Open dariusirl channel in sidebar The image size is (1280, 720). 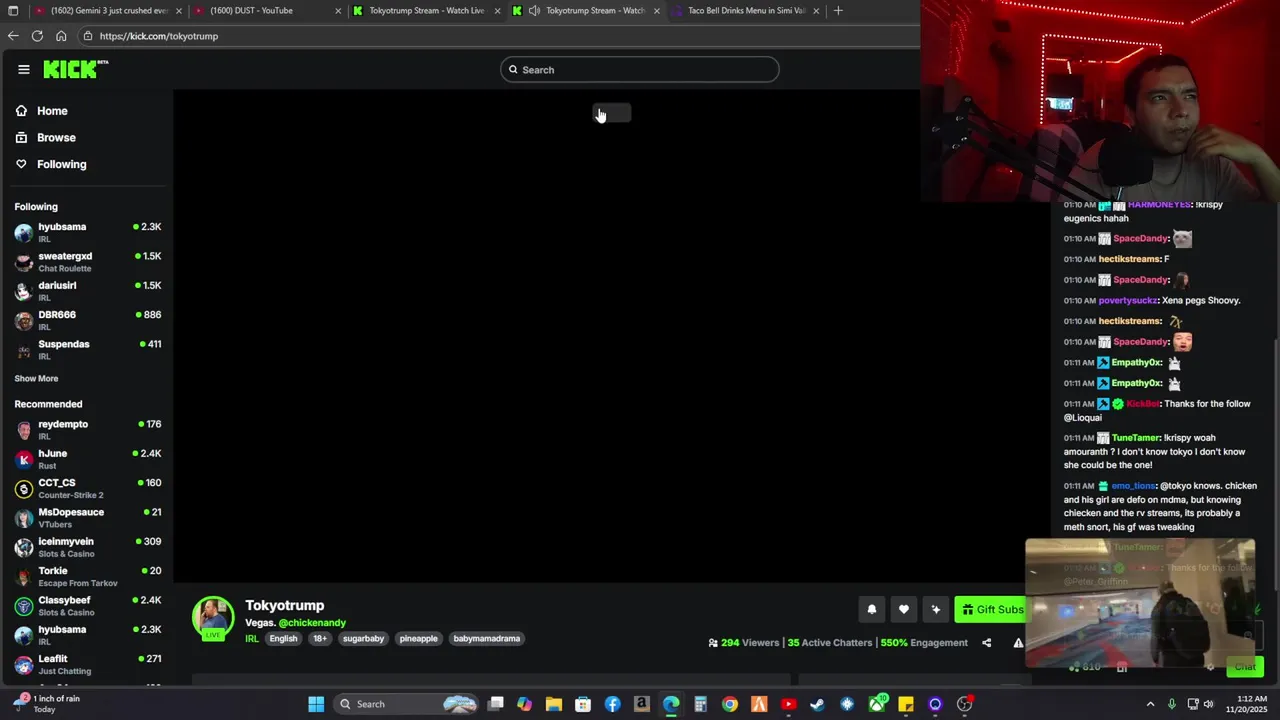[x=88, y=291]
